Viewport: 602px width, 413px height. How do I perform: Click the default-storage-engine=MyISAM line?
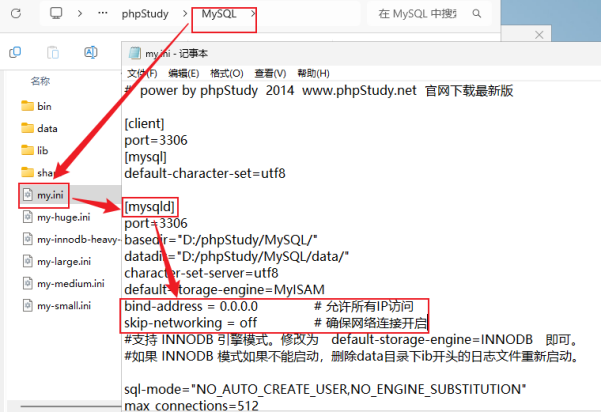pyautogui.click(x=225, y=289)
